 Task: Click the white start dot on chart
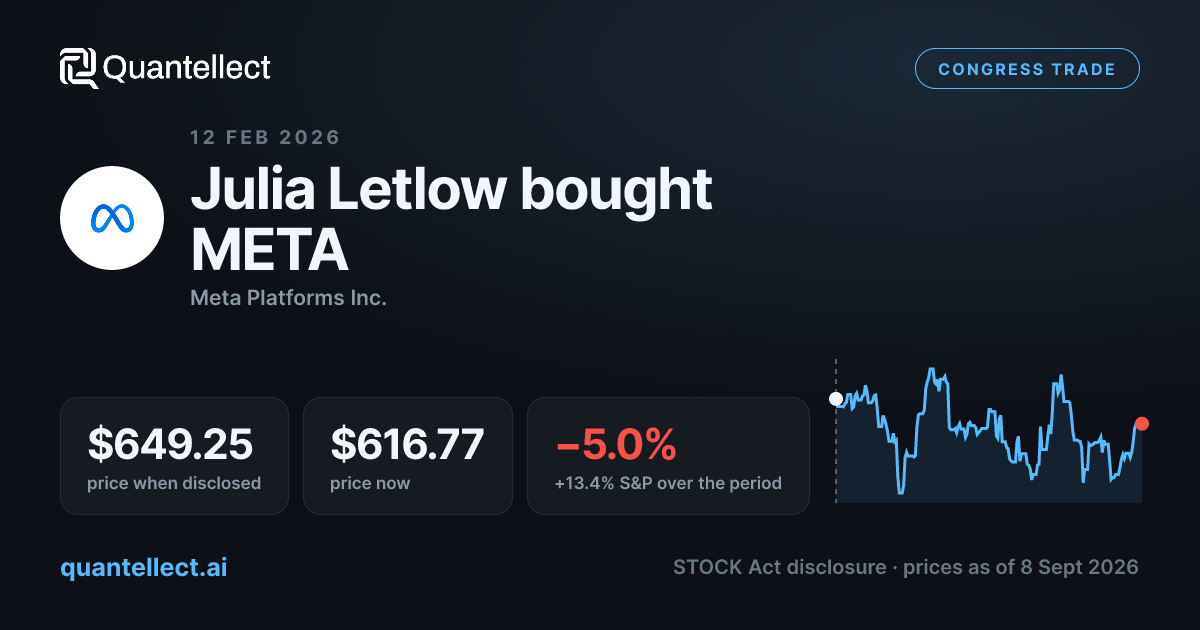[x=836, y=399]
